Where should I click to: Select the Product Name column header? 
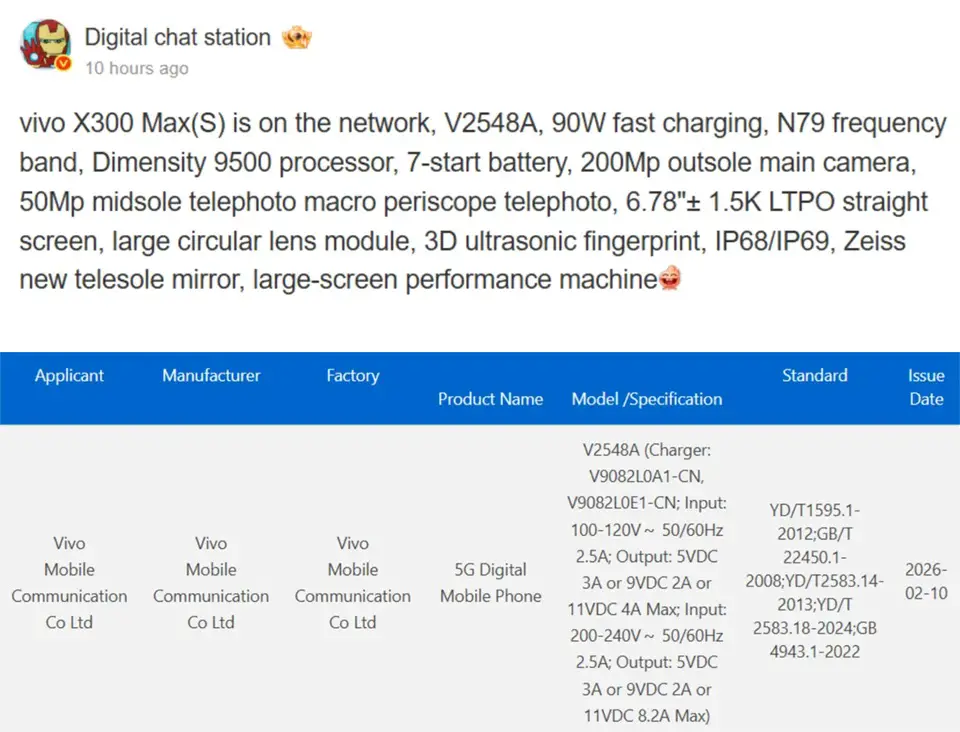point(490,399)
